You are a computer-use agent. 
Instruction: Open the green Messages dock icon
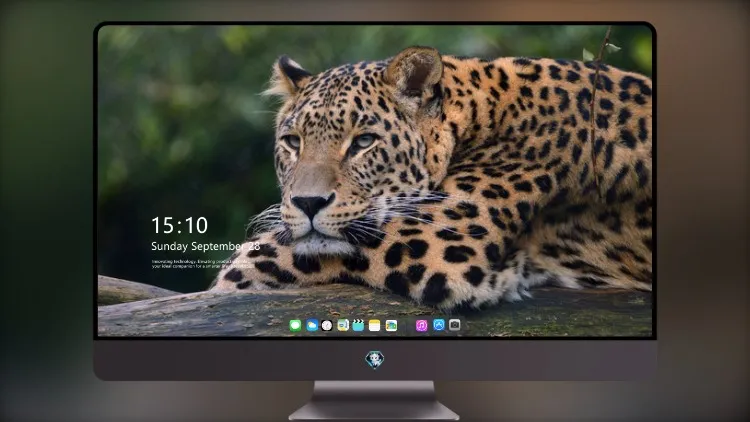point(295,325)
